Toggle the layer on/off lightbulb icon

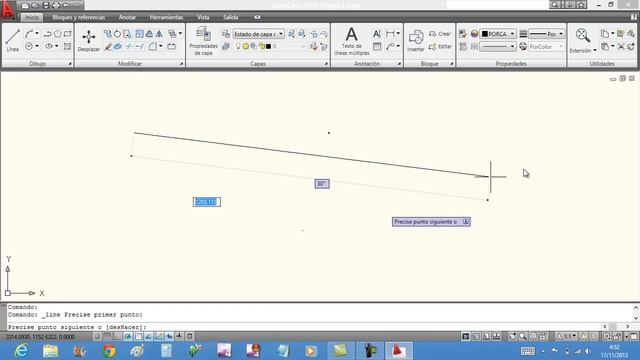[238, 47]
